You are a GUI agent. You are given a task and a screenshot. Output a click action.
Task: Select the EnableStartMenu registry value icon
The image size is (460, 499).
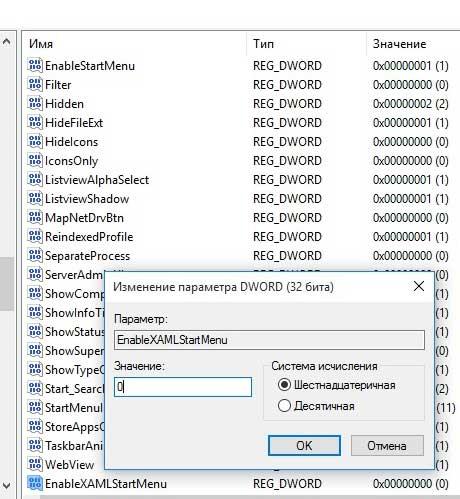tap(35, 65)
